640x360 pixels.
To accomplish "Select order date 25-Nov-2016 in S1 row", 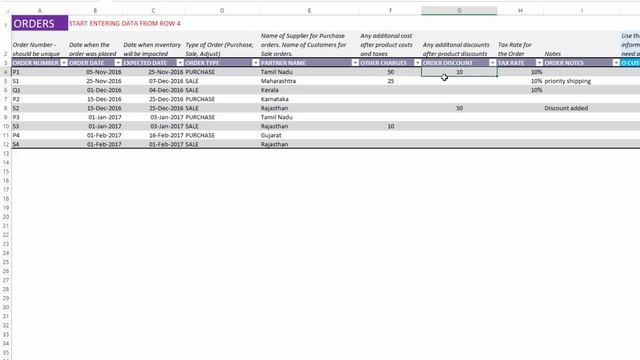I will point(95,81).
